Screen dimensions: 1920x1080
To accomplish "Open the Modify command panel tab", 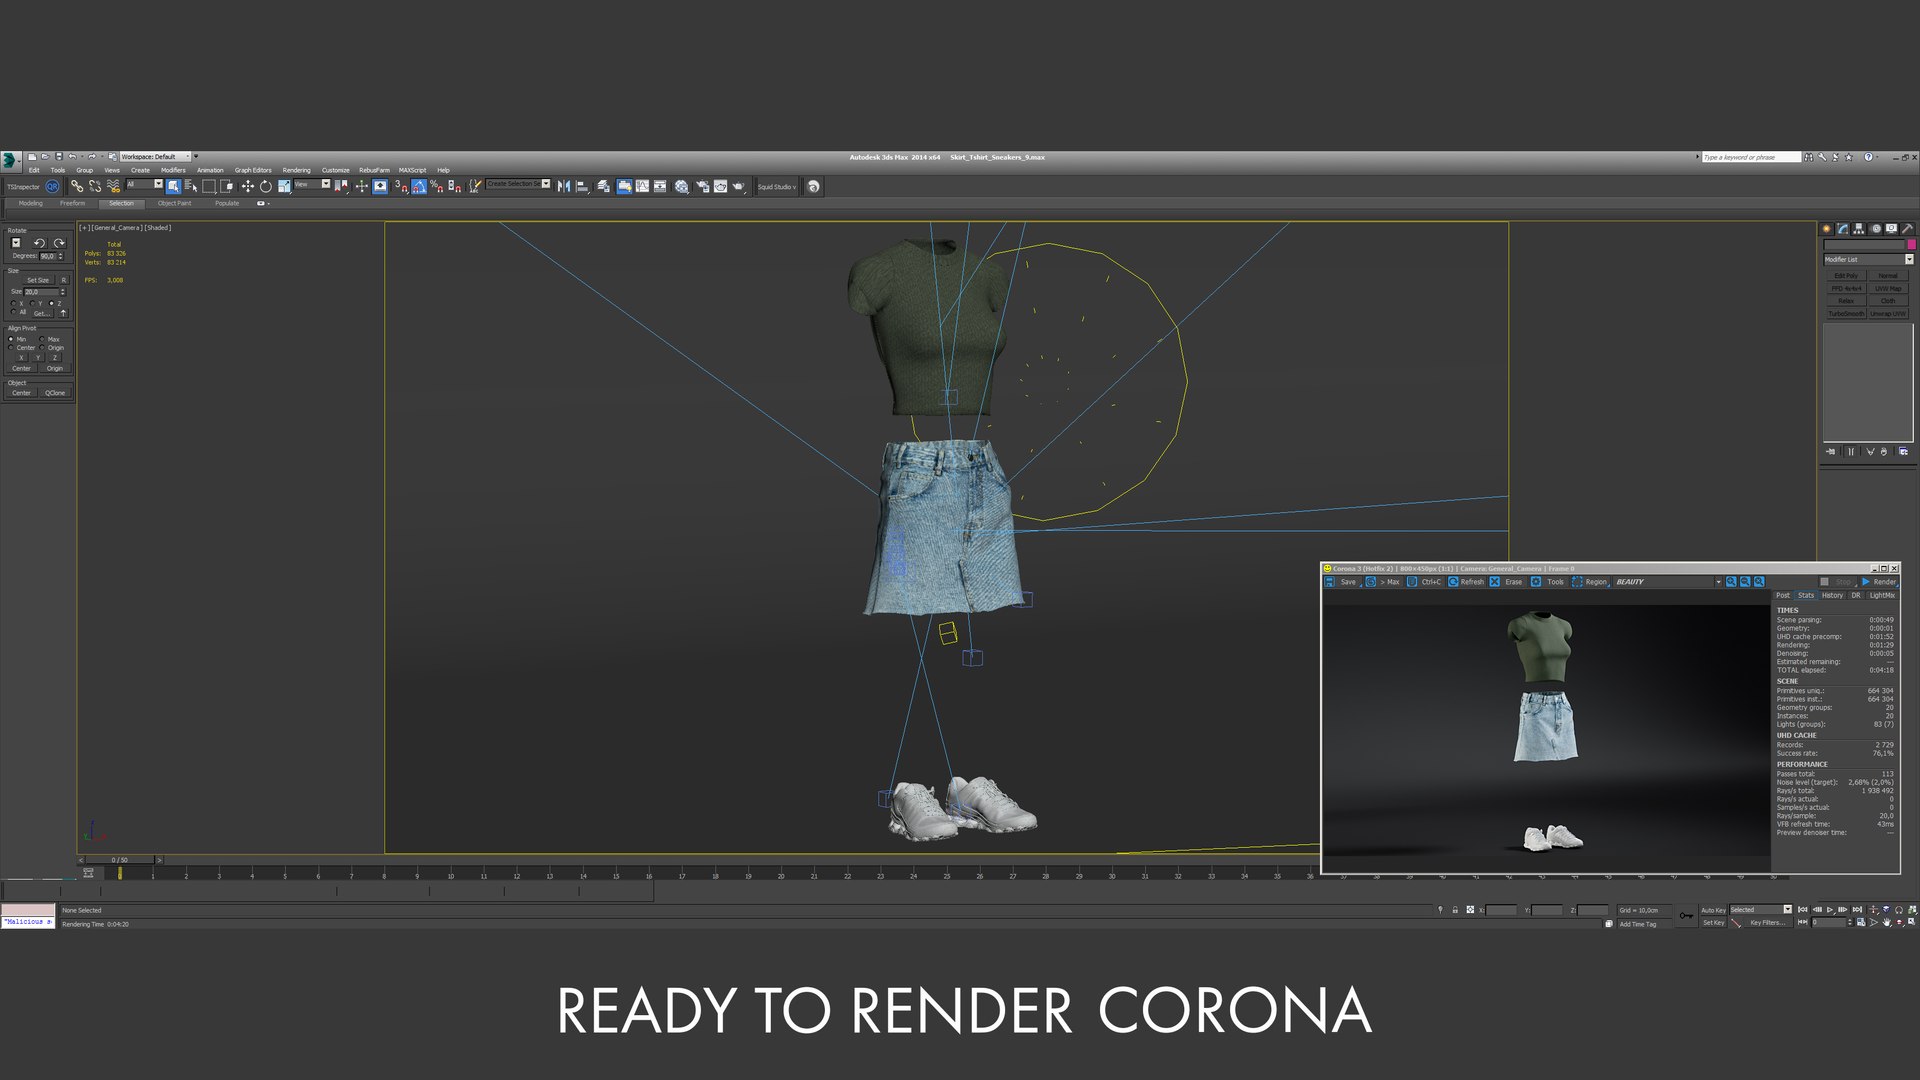I will click(1843, 229).
